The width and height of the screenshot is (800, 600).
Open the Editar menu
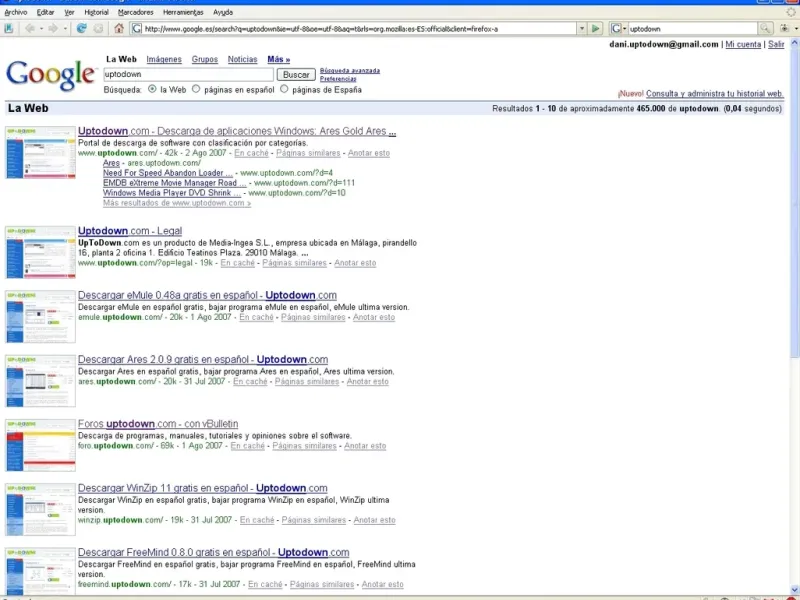pos(45,12)
